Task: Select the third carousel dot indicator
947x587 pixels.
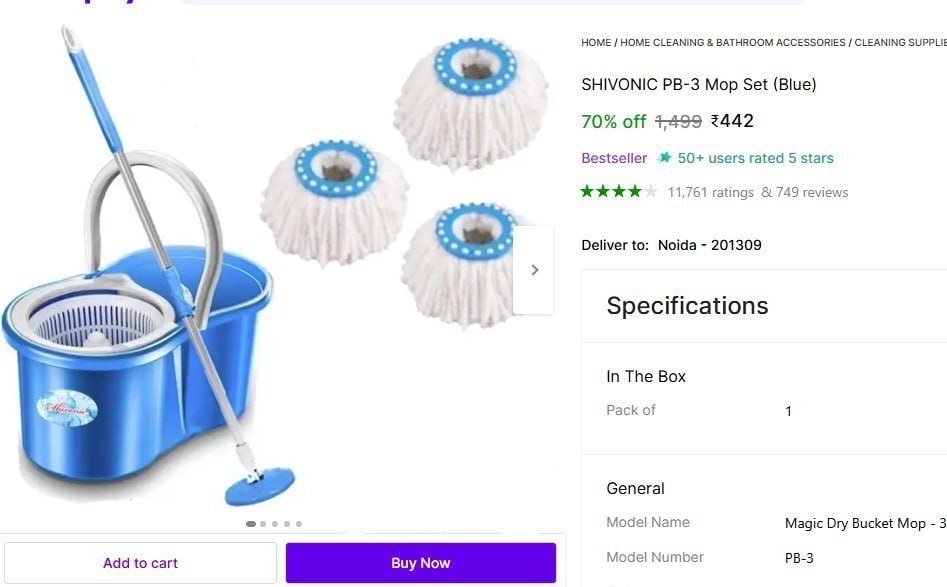Action: tap(275, 524)
